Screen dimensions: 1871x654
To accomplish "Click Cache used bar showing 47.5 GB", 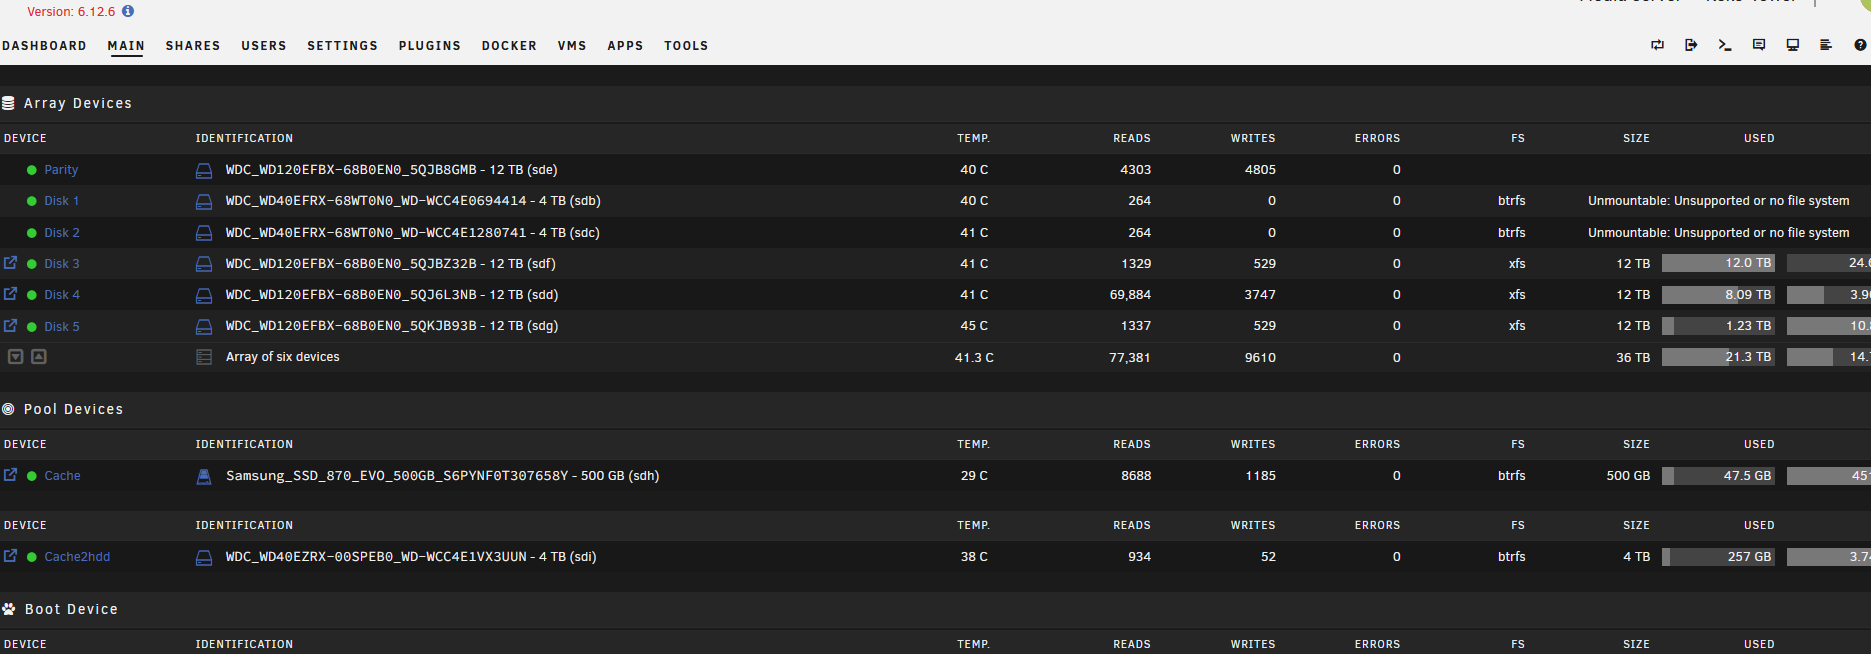I will [x=1718, y=476].
